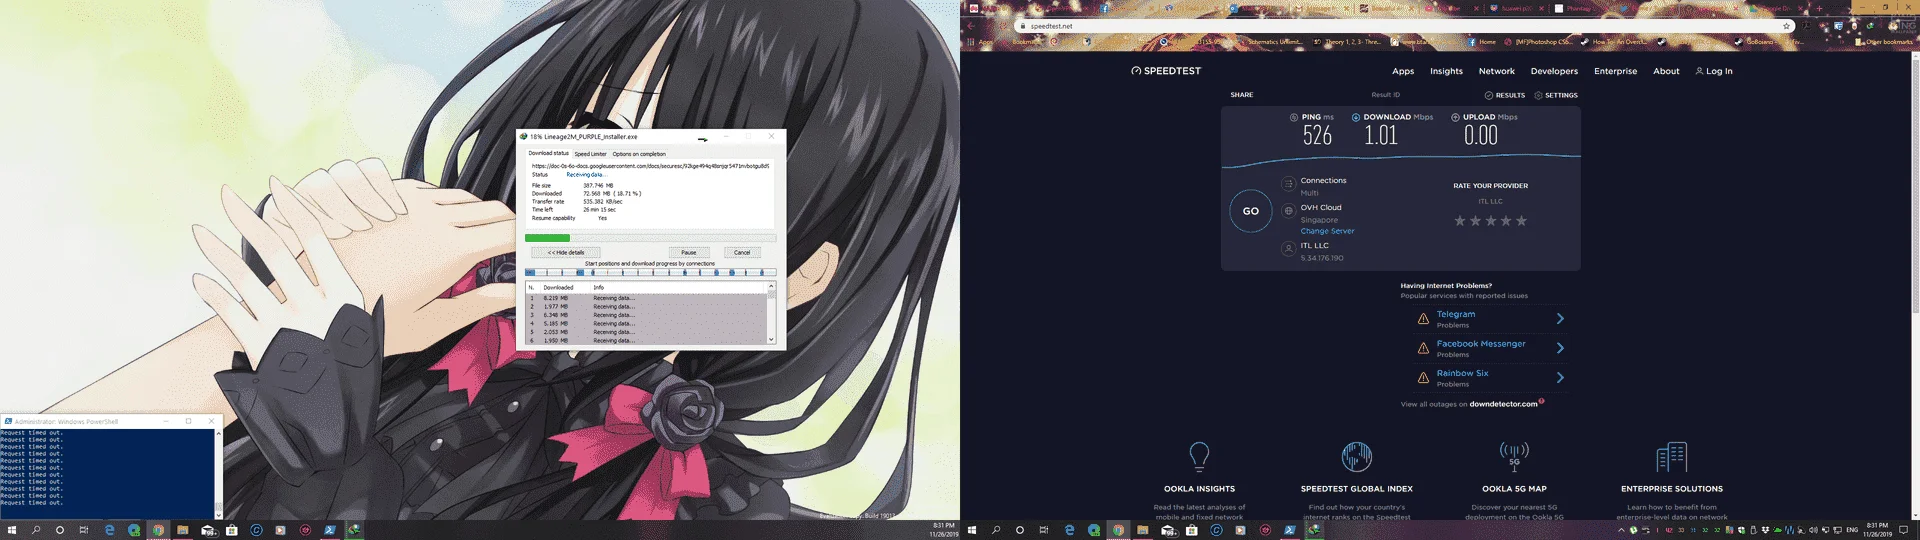The width and height of the screenshot is (1920, 540).
Task: Expand the Telegram problems chevron
Action: [1560, 319]
